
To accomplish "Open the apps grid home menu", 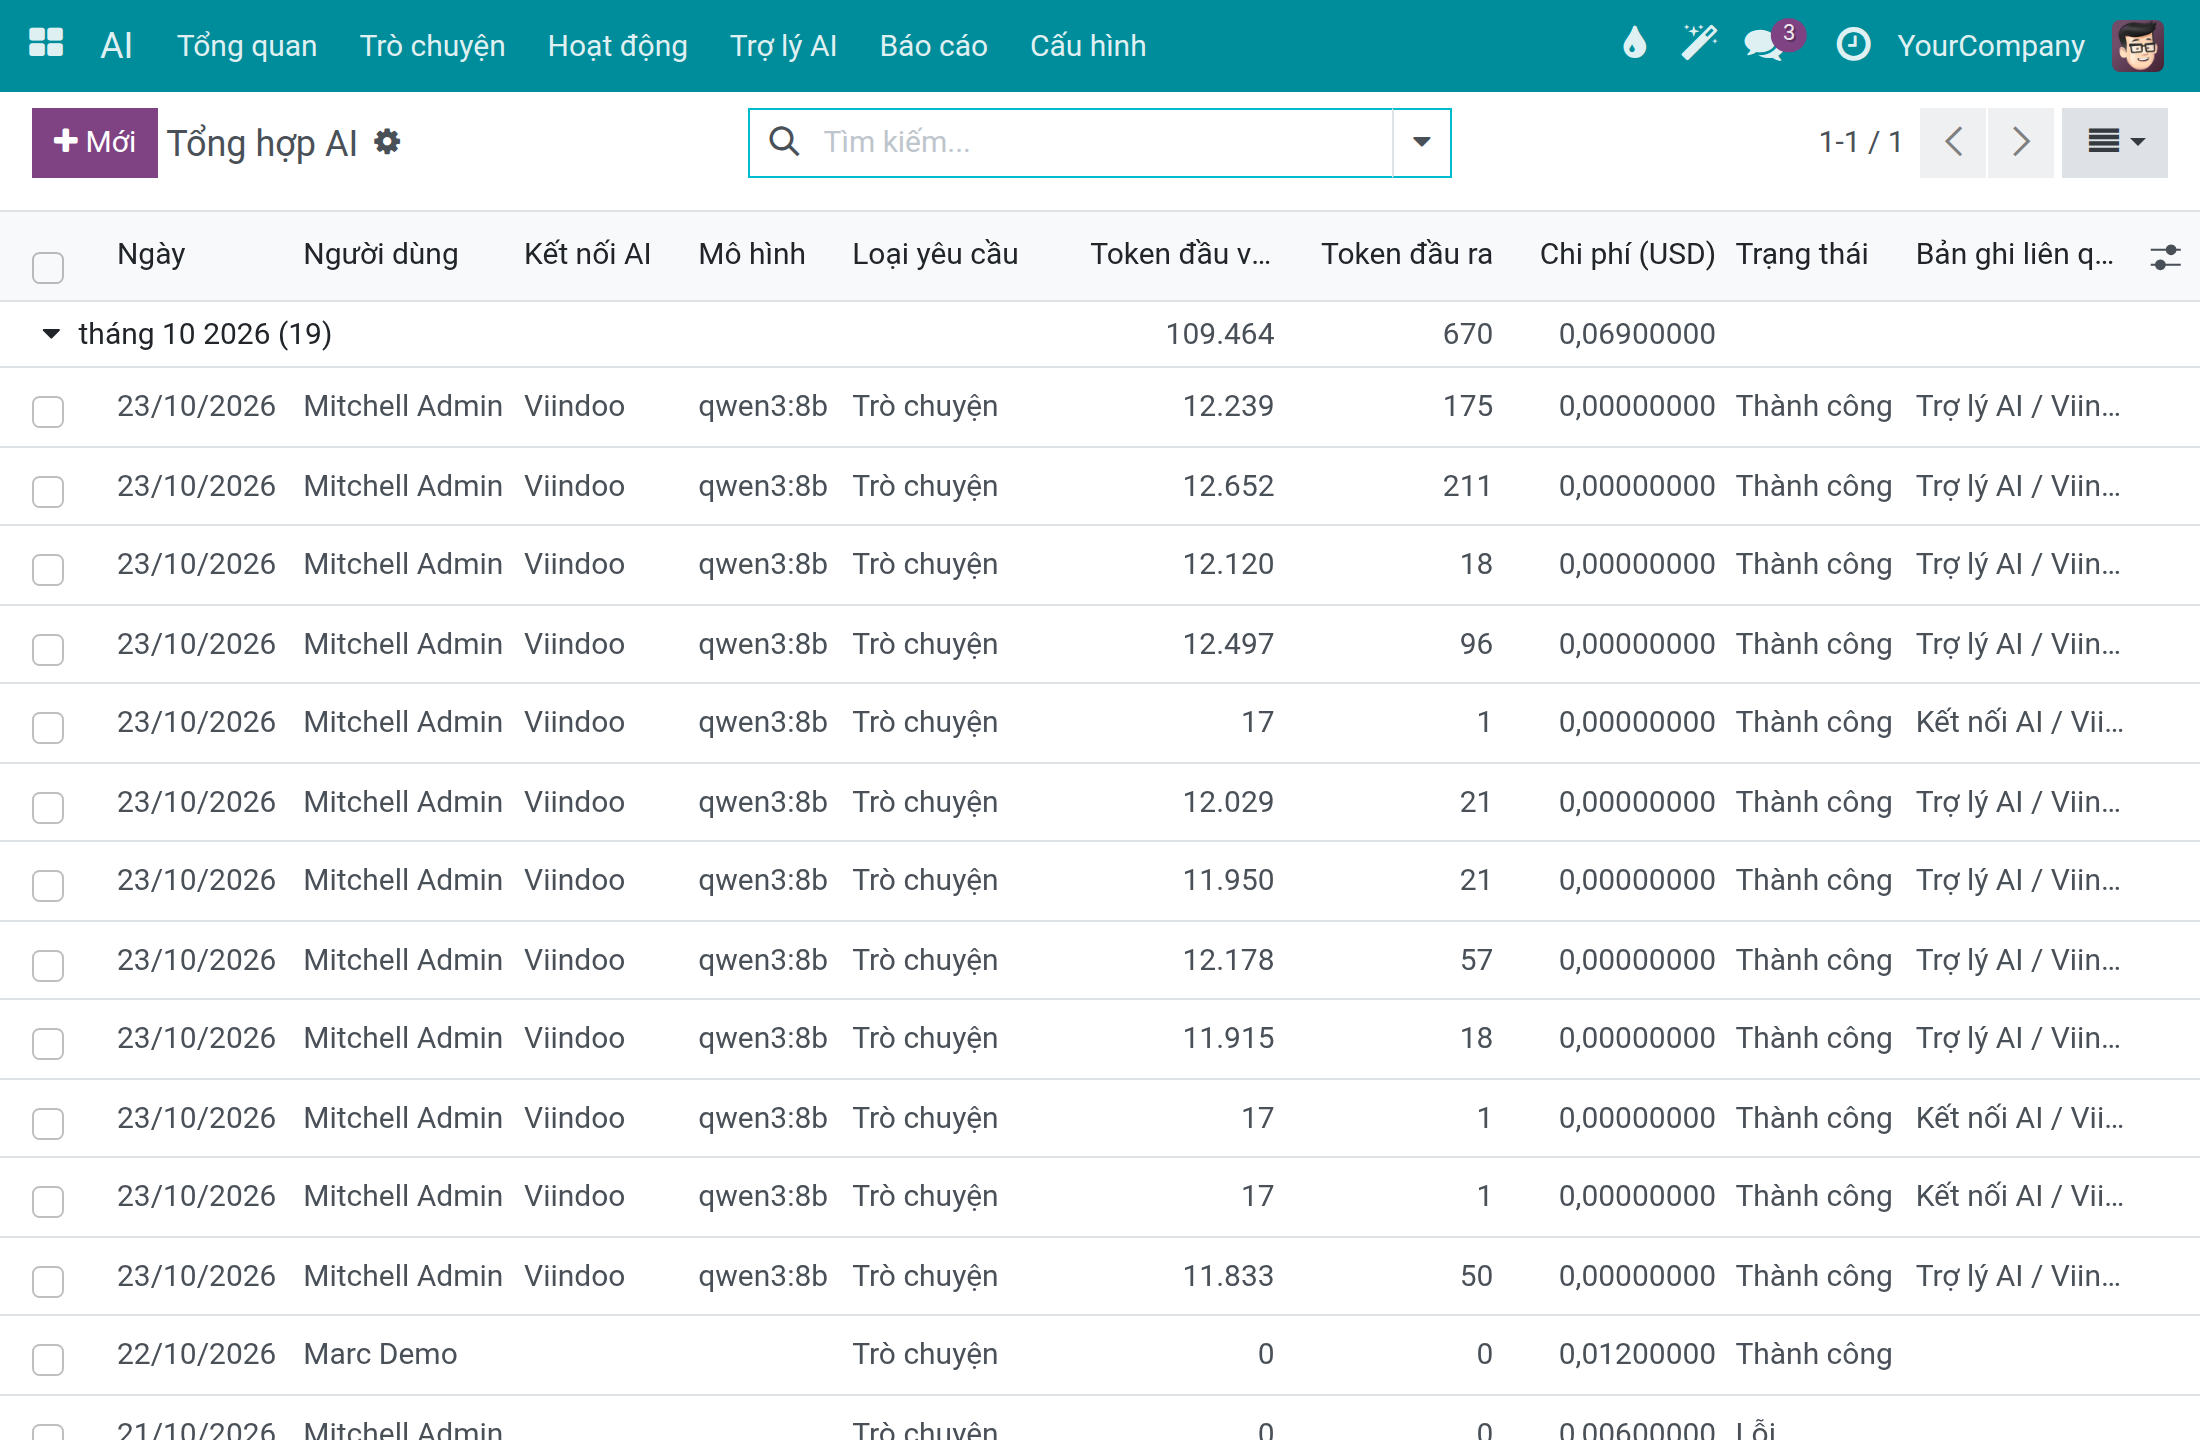I will click(46, 44).
